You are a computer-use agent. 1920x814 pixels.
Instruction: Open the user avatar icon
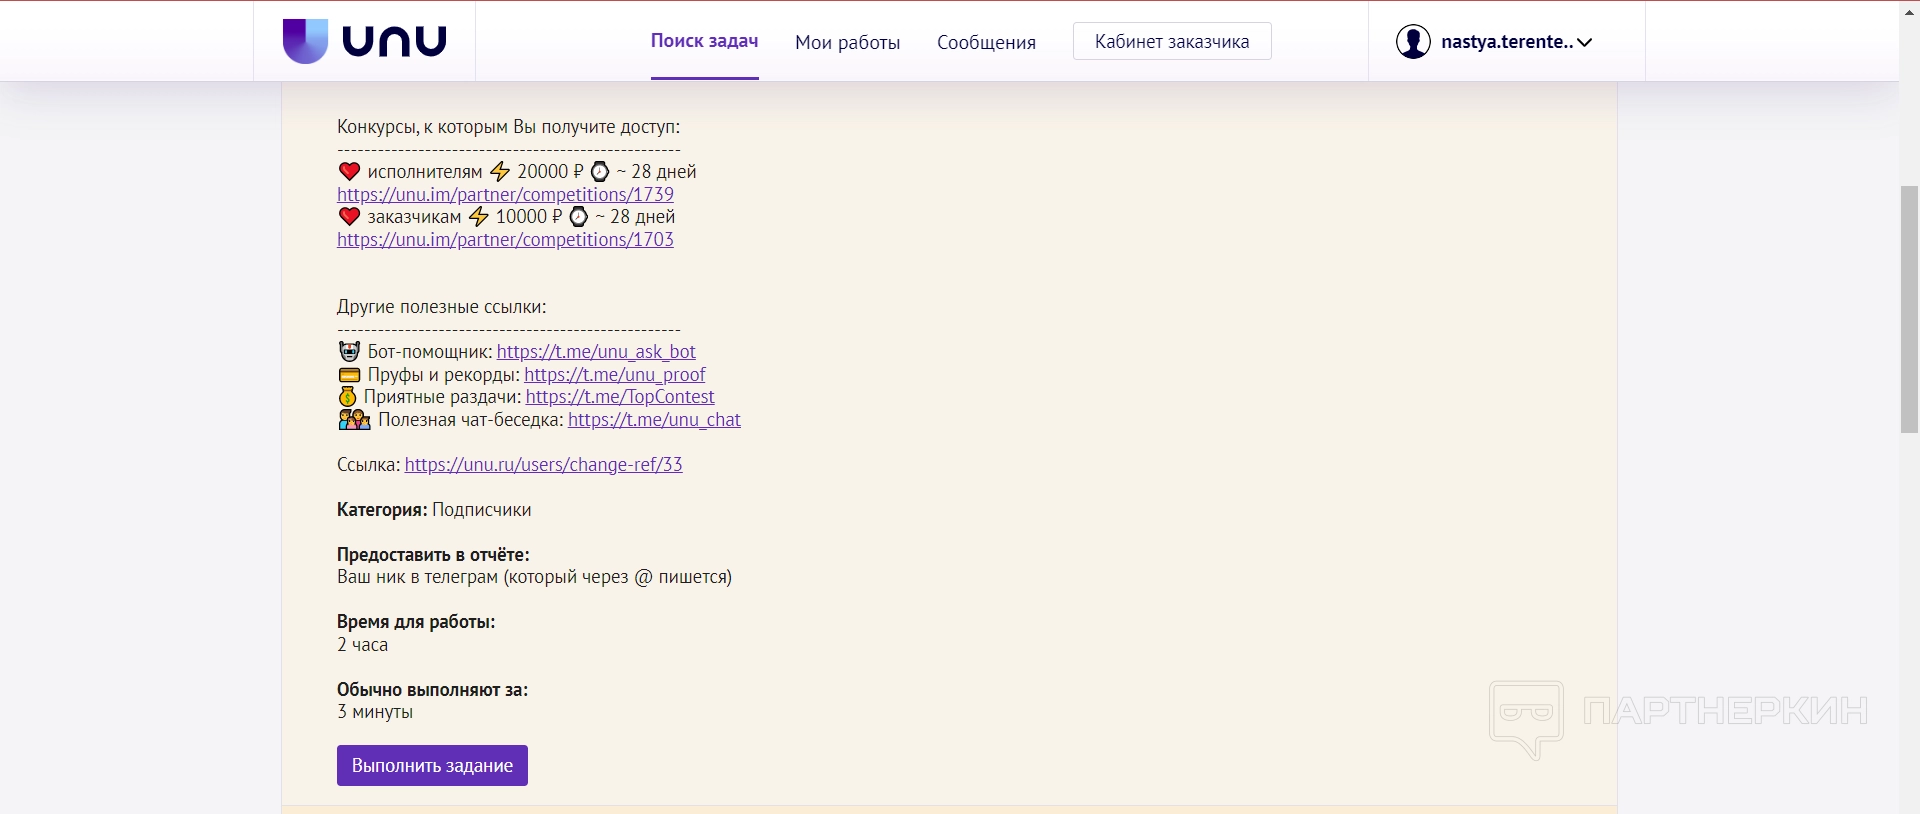point(1413,42)
